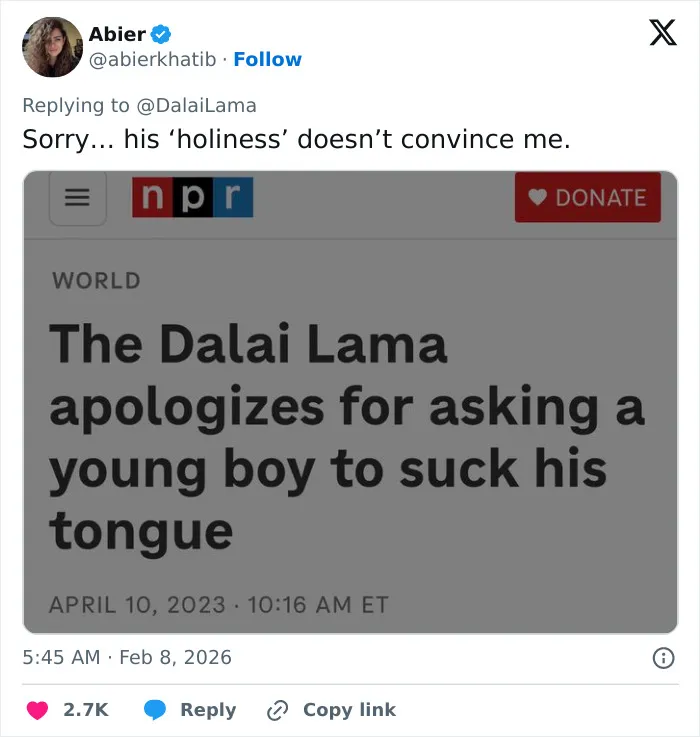Viewport: 700px width, 737px height.
Task: Click the Copy link text
Action: tap(349, 710)
